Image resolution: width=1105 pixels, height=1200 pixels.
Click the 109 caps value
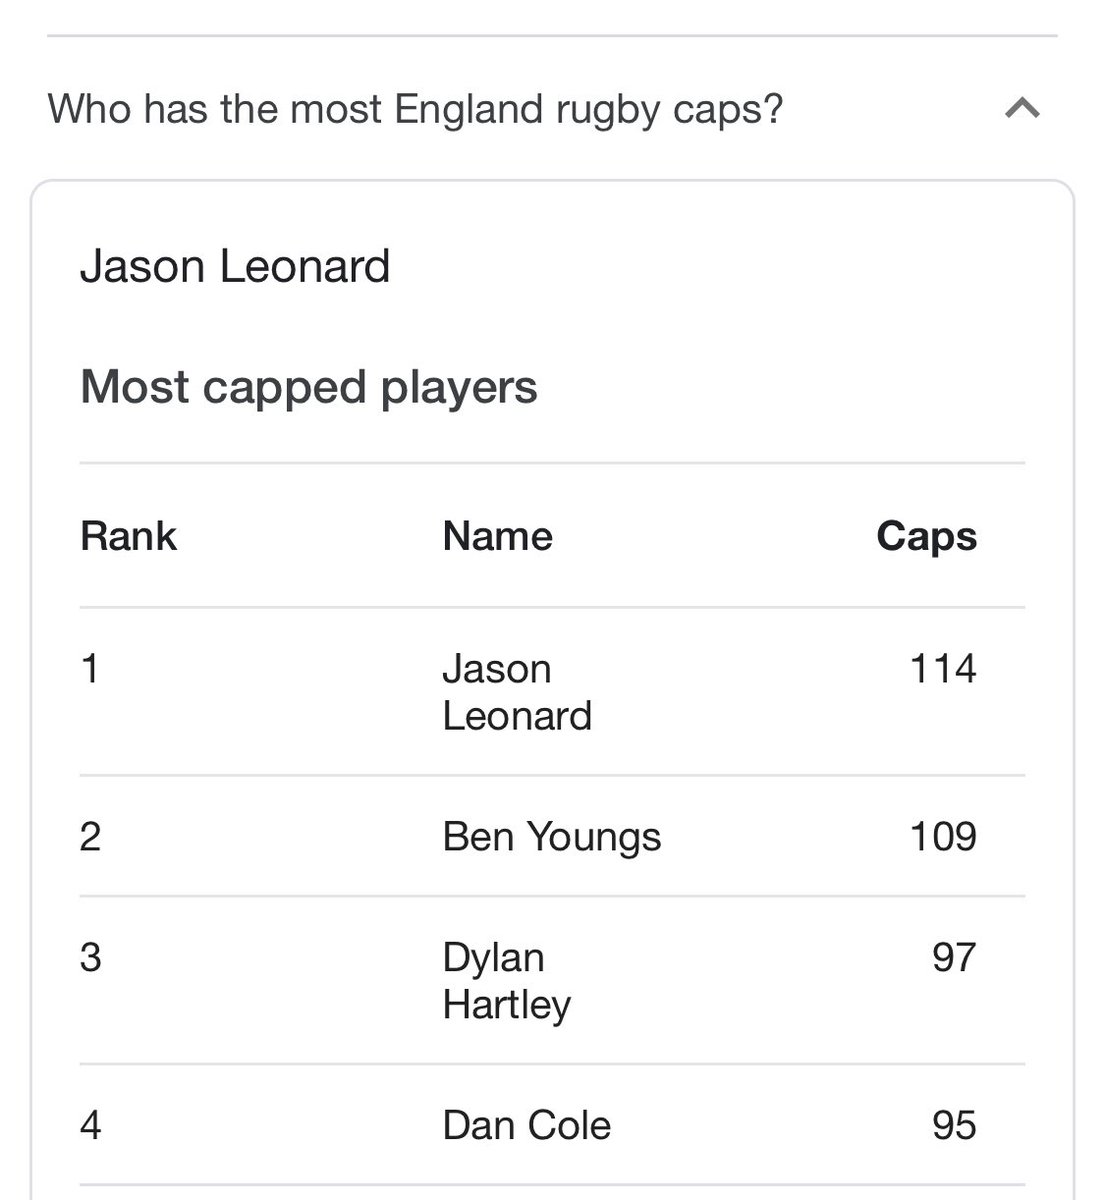click(942, 836)
